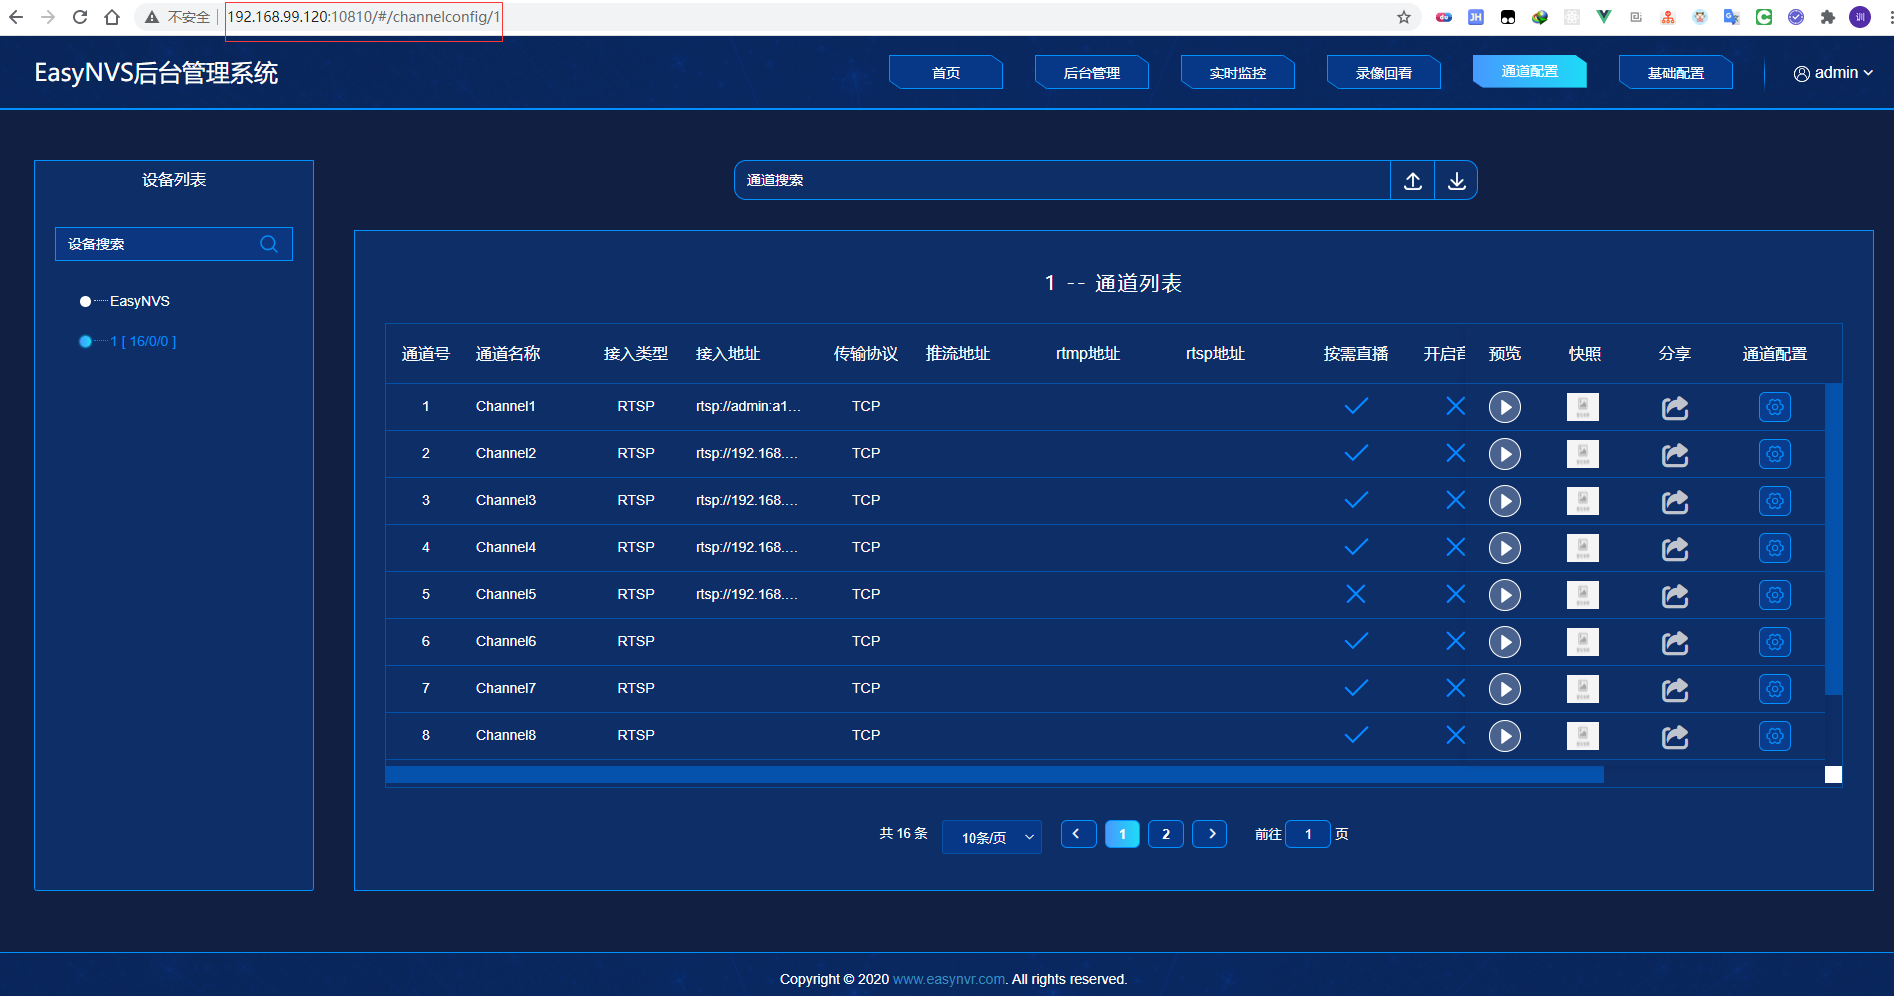The image size is (1894, 996).
Task: Switch to the 录像回看 tab
Action: [1383, 71]
